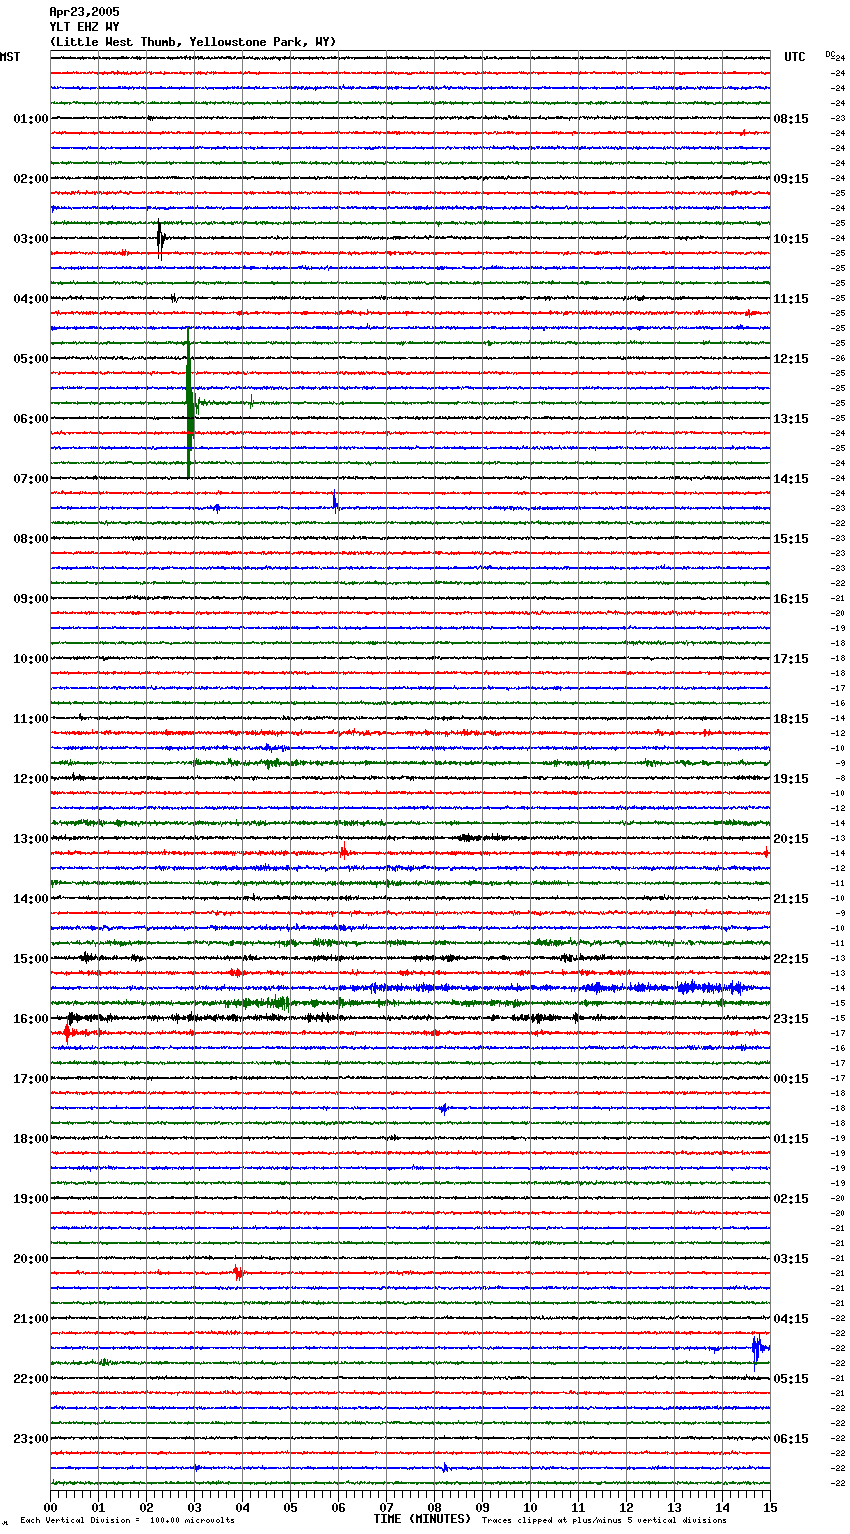The image size is (850, 1534).
Task: Click the 15 minute axis tick label
Action: click(x=770, y=1507)
